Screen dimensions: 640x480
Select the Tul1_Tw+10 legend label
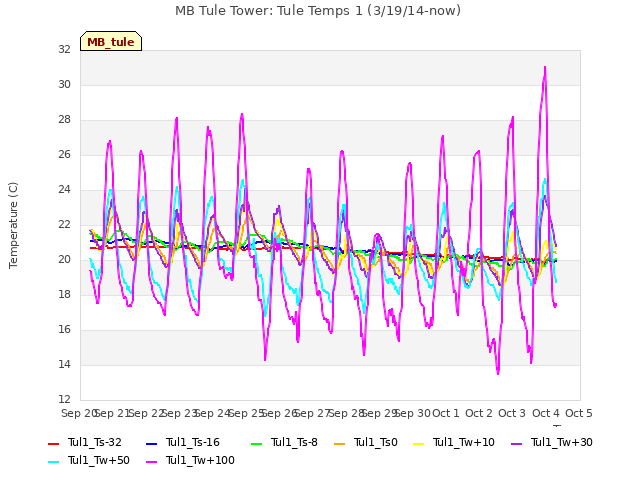click(464, 442)
